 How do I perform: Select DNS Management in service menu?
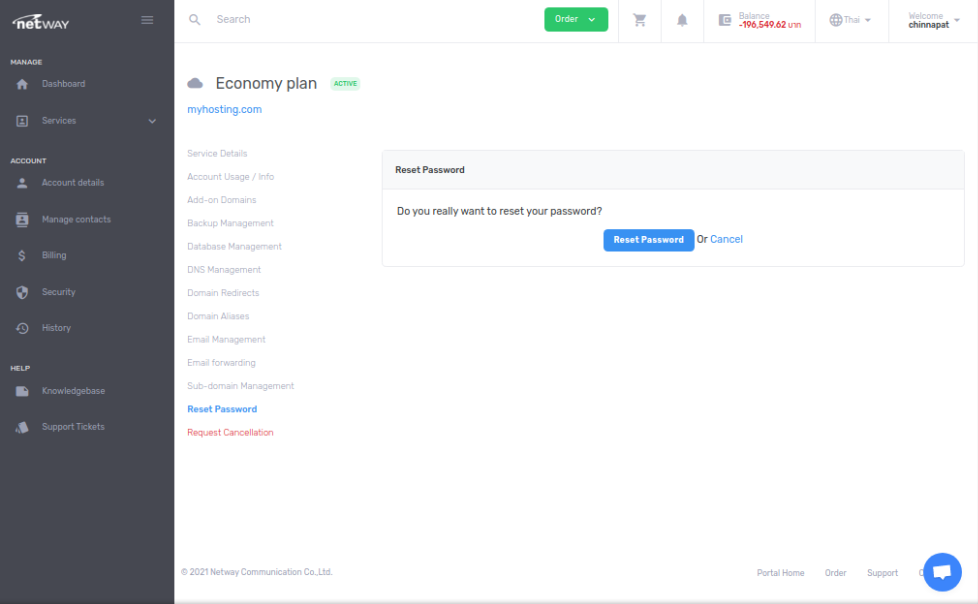(x=224, y=270)
